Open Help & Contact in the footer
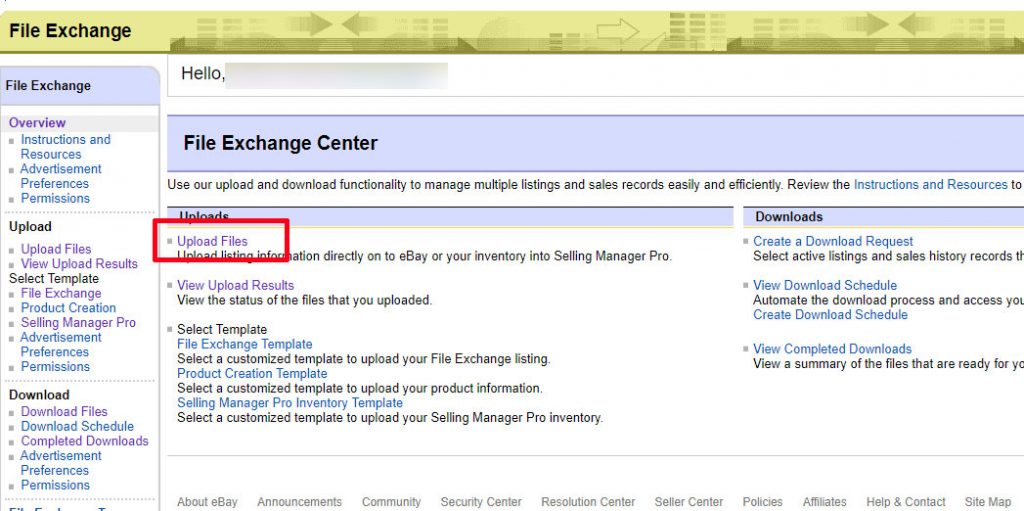The height and width of the screenshot is (511, 1024). [906, 502]
